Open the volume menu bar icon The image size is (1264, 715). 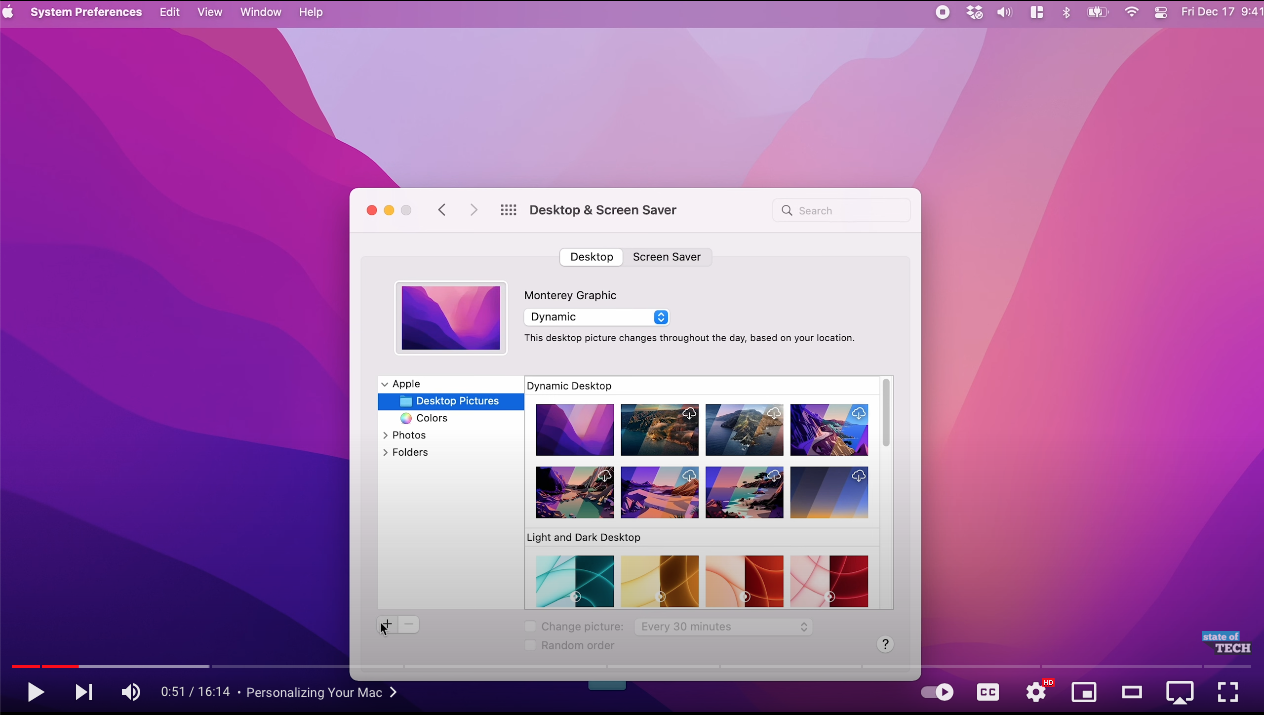tap(1005, 12)
